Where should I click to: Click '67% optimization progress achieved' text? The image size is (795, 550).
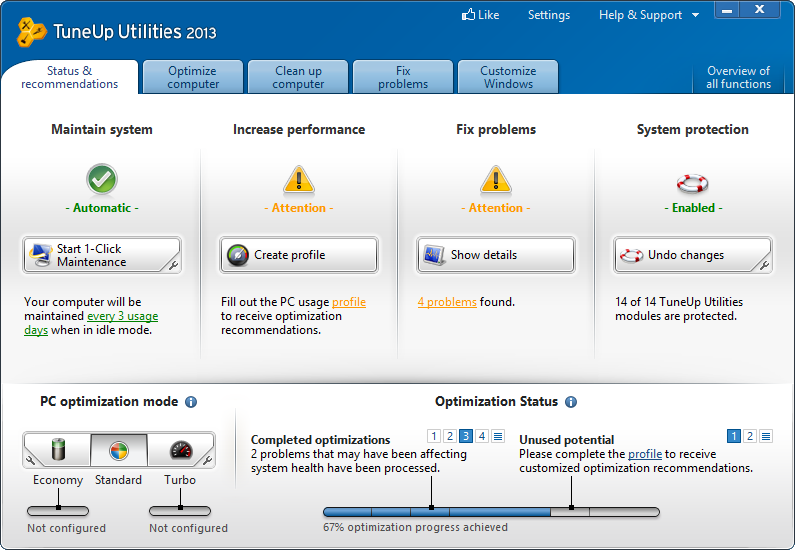(415, 528)
